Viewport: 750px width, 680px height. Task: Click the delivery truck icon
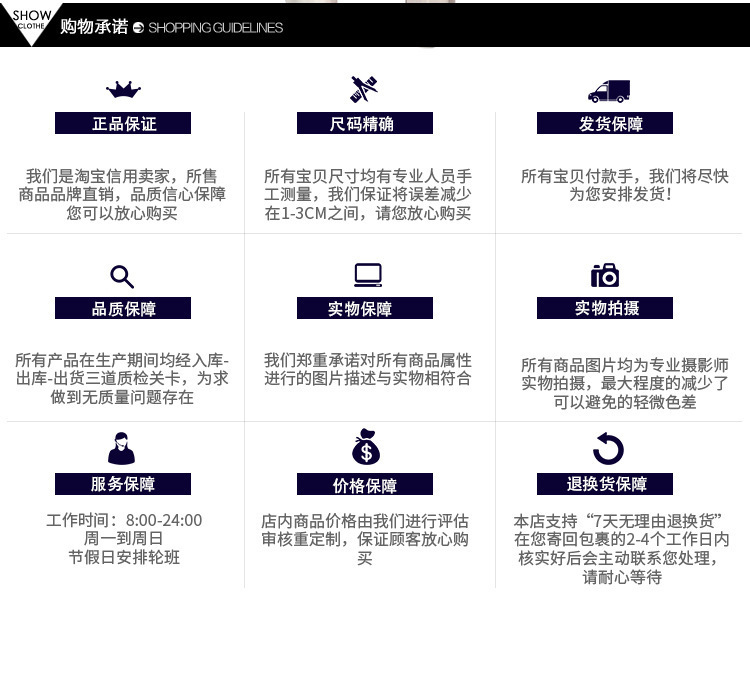click(609, 91)
